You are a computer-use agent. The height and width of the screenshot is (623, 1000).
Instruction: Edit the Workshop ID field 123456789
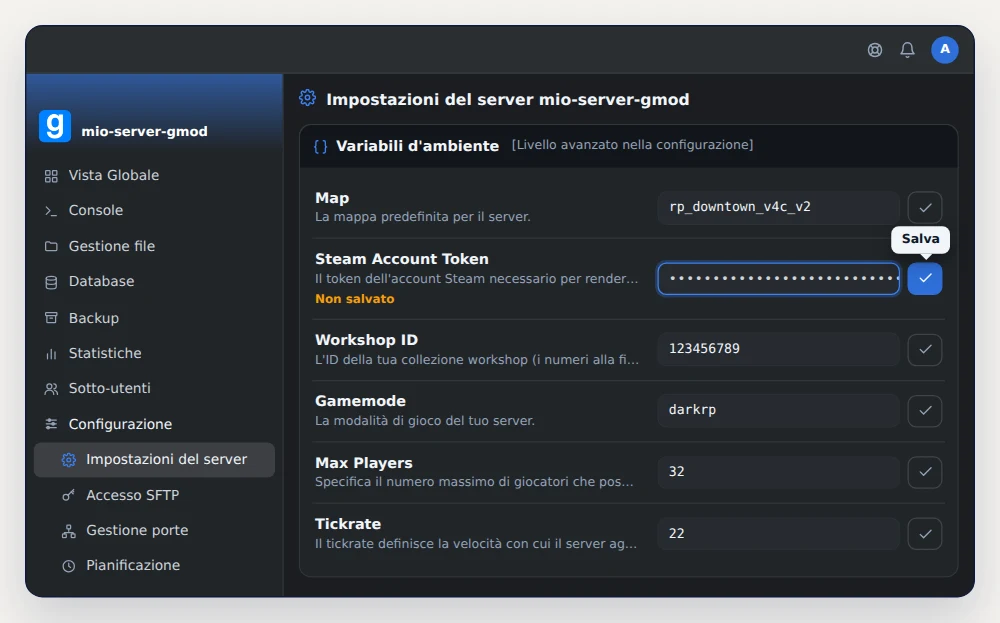click(778, 349)
